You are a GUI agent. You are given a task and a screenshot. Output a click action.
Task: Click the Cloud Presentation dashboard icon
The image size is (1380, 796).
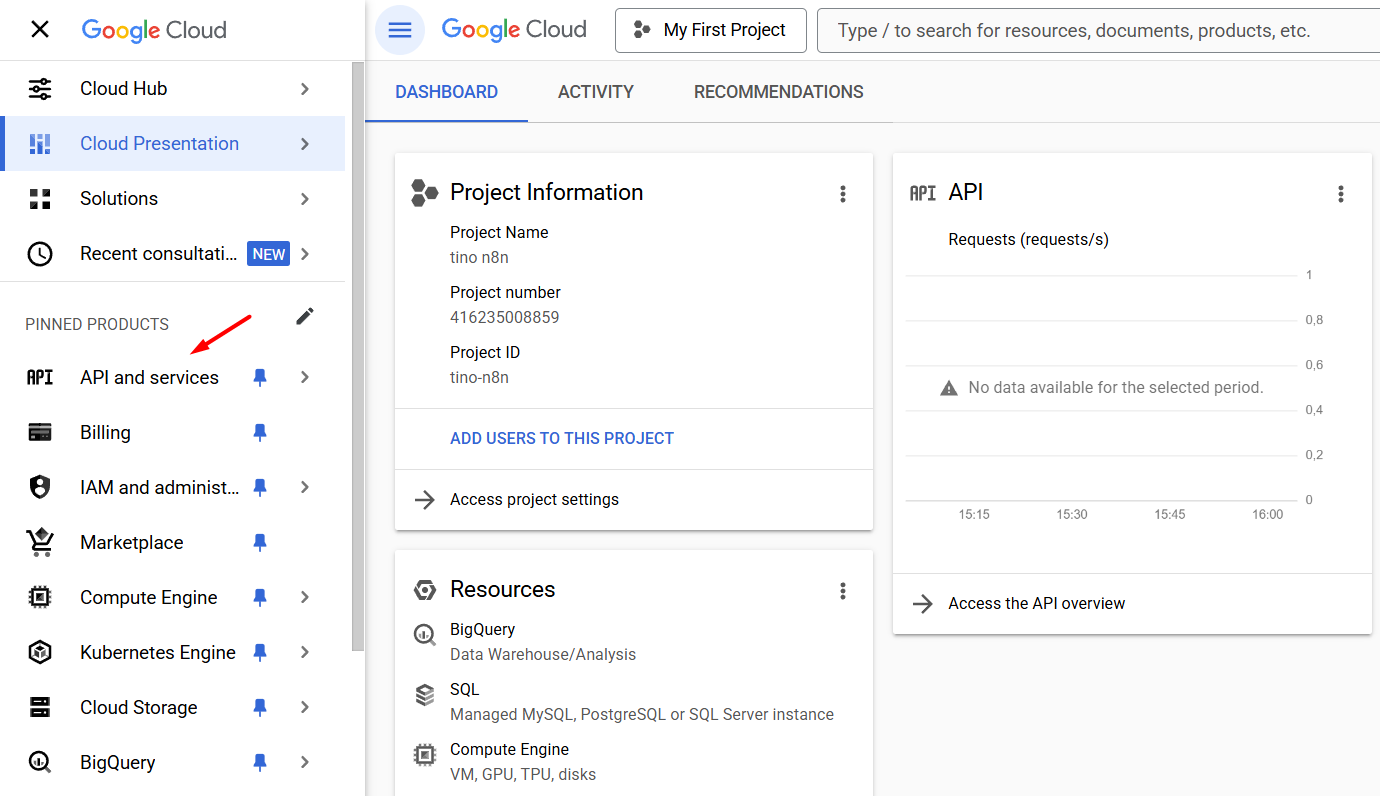point(40,144)
